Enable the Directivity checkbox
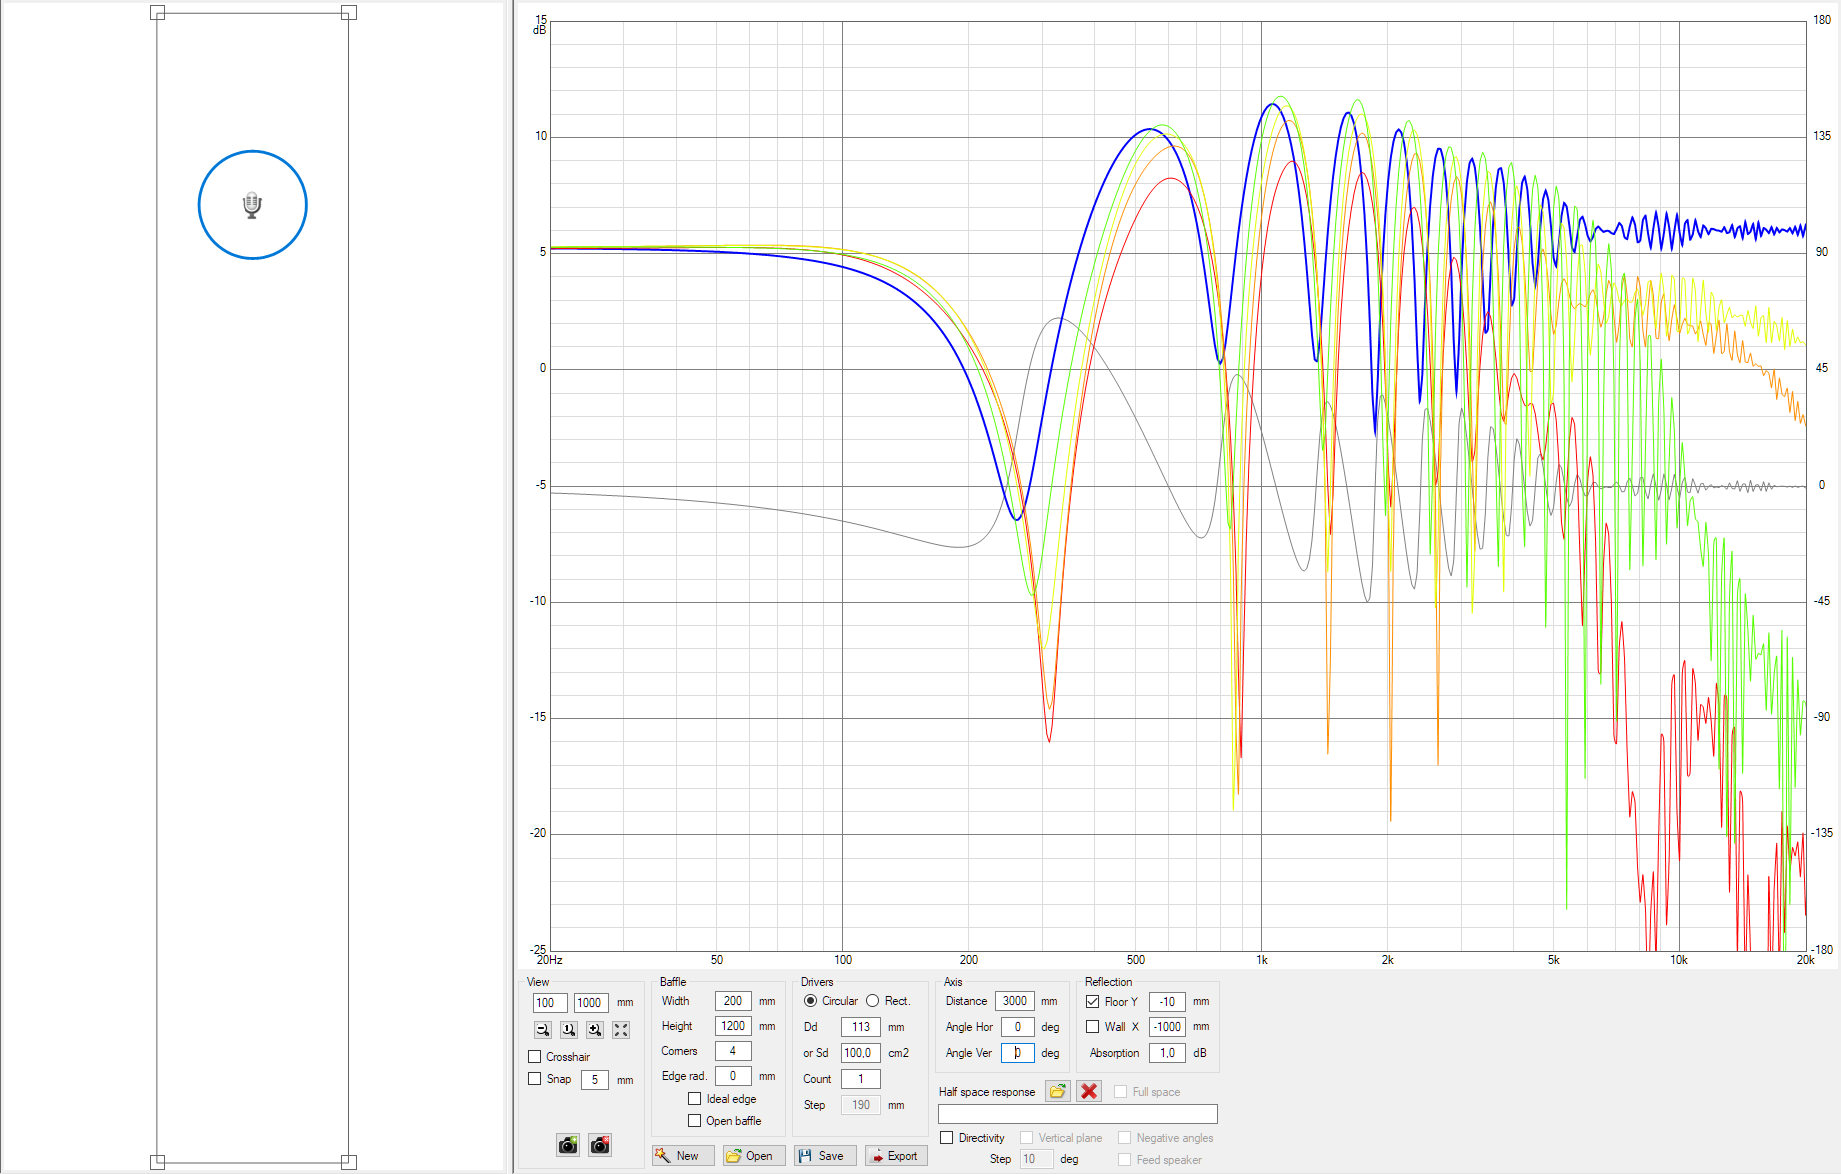 point(947,1138)
